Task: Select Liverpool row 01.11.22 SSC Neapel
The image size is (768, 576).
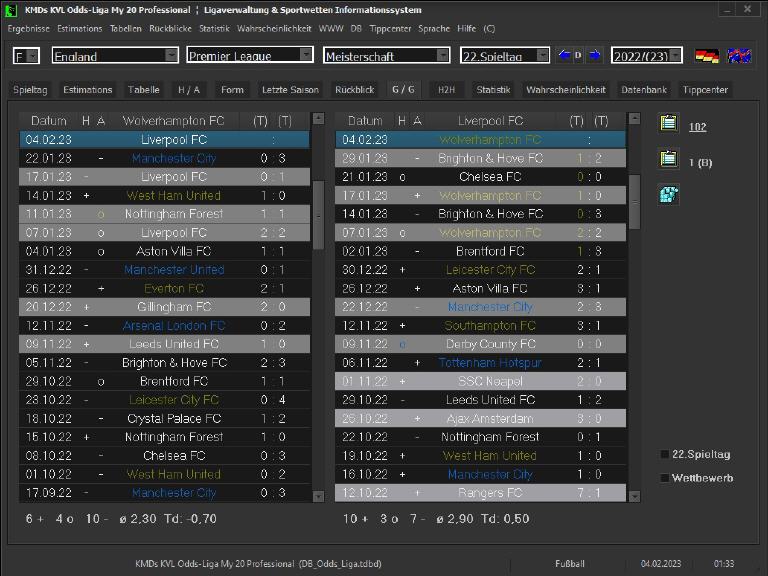Action: click(x=480, y=381)
